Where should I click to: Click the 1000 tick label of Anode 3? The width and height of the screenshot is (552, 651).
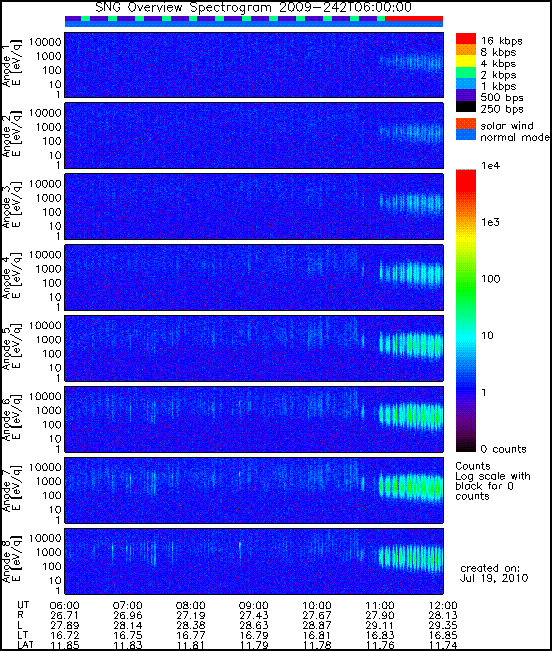(49, 198)
